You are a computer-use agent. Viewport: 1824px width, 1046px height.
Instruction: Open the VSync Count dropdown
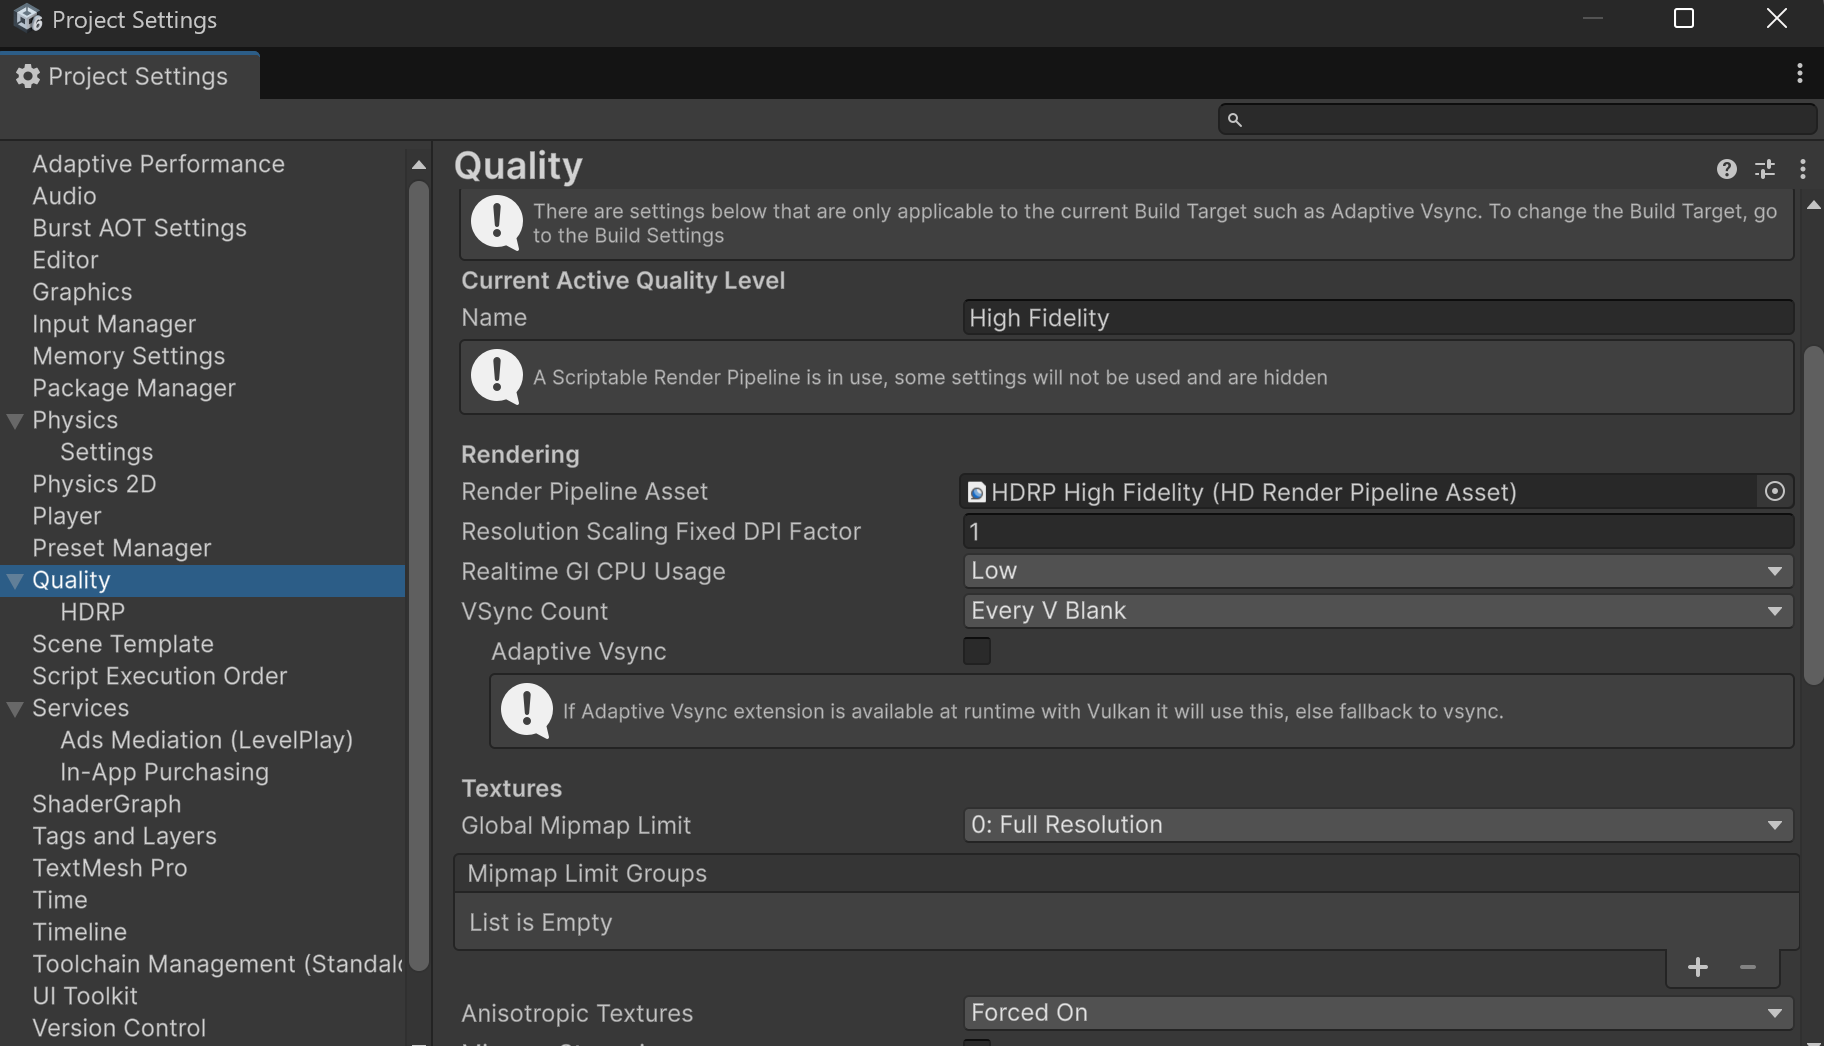1377,611
